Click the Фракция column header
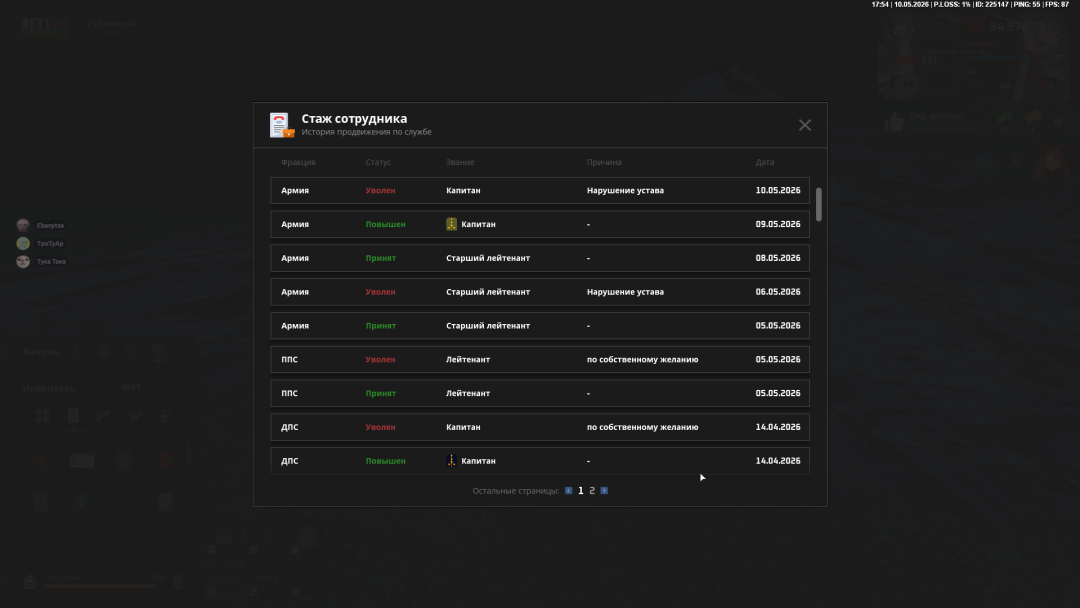This screenshot has width=1080, height=608. click(298, 163)
